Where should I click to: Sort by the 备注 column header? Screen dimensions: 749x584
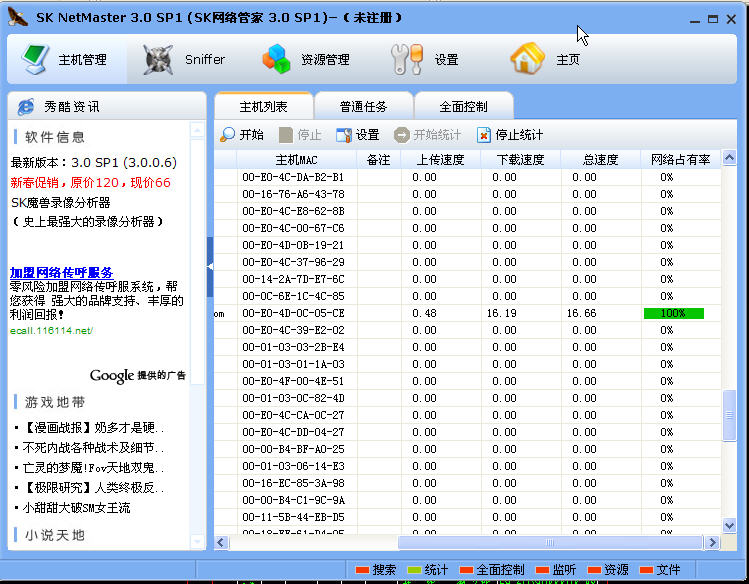click(x=378, y=160)
